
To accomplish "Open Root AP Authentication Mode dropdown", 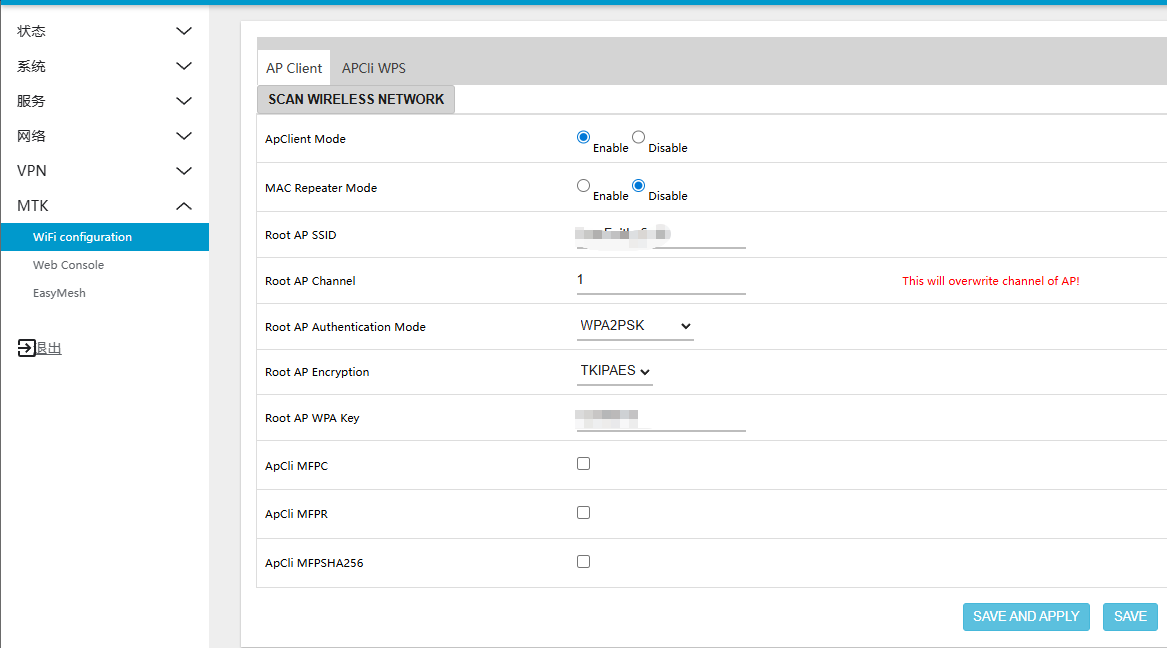I will 635,326.
